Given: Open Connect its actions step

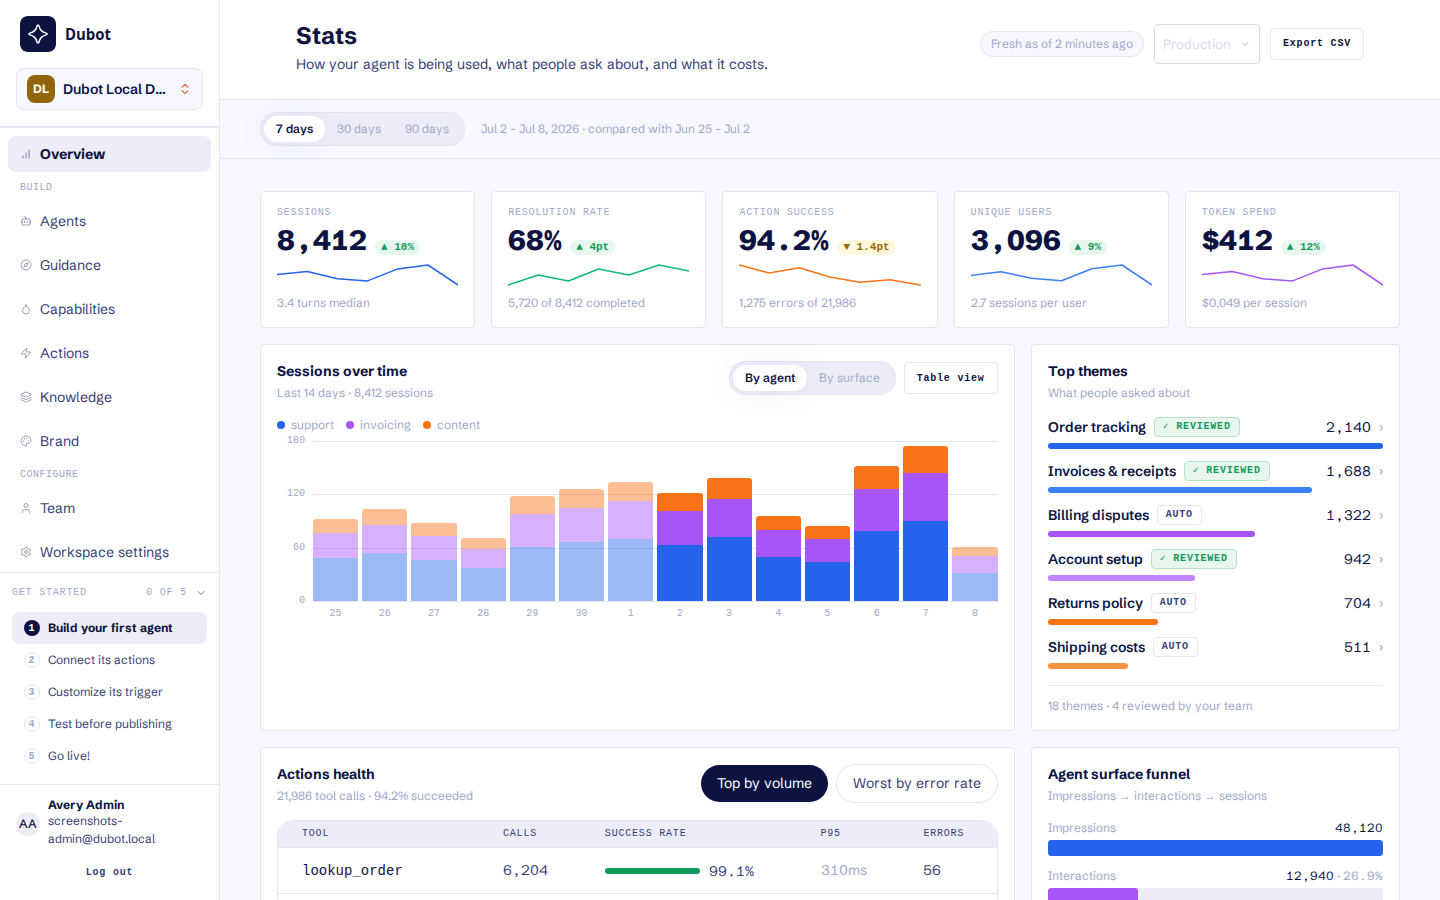Looking at the screenshot, I should [x=110, y=660].
